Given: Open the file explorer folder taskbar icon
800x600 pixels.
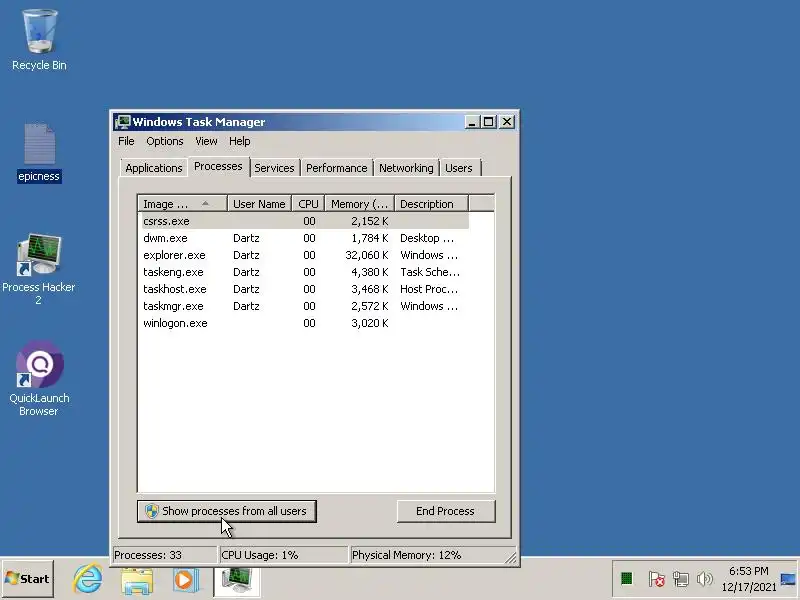Looking at the screenshot, I should tap(137, 580).
